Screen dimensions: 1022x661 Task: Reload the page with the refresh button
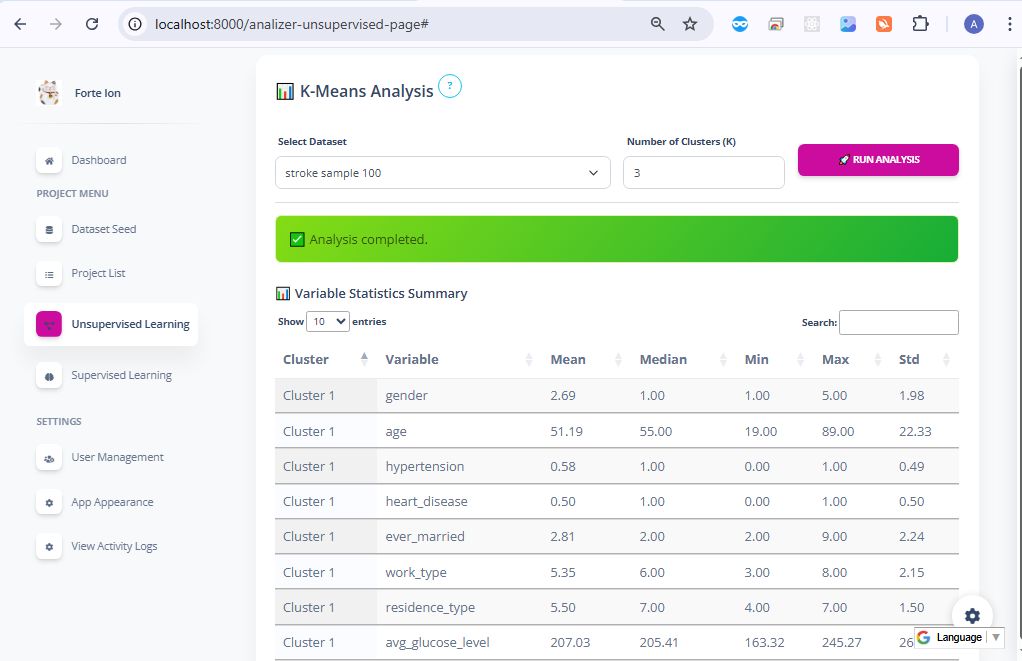coord(92,24)
